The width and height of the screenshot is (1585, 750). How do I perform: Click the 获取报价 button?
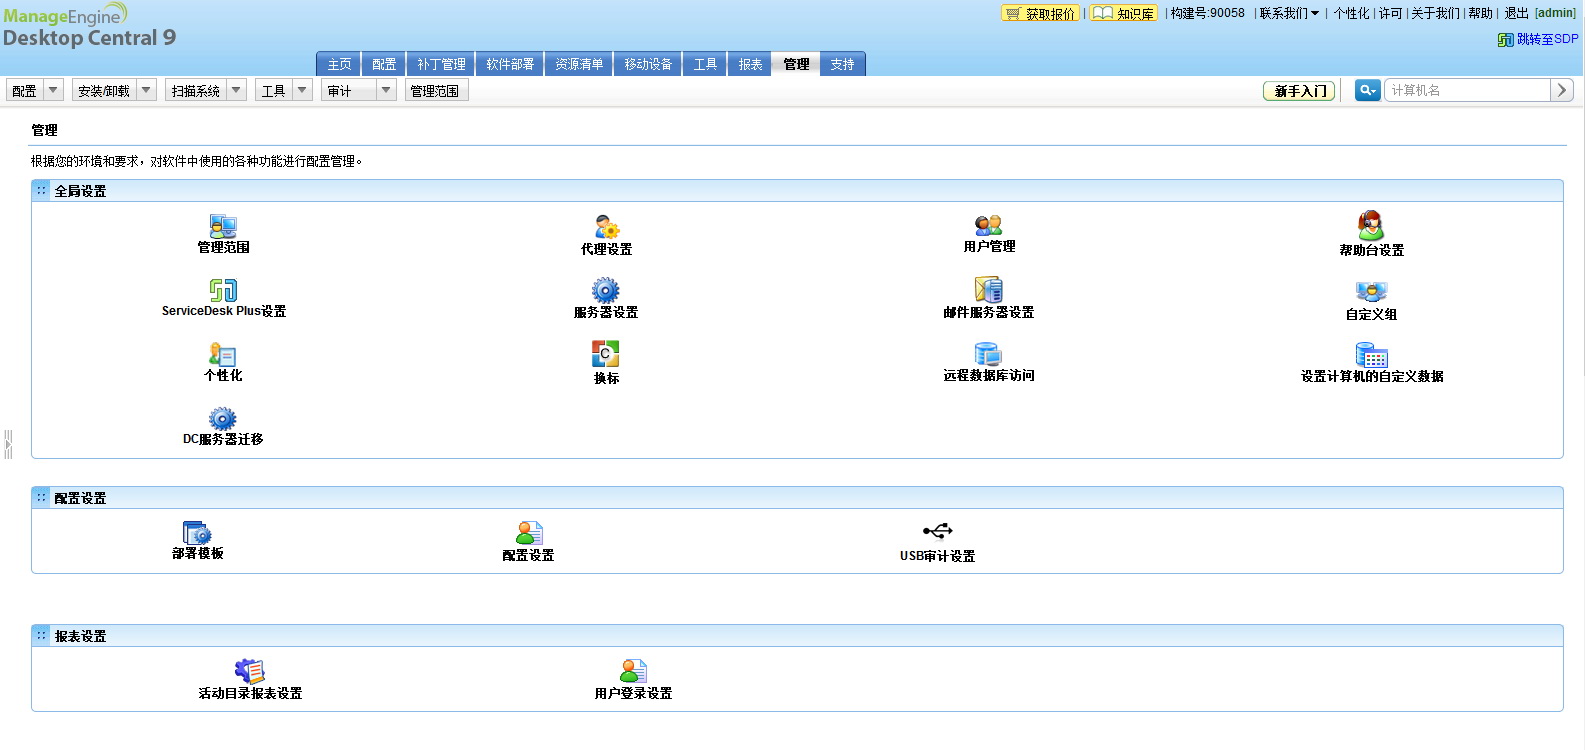tap(1040, 13)
